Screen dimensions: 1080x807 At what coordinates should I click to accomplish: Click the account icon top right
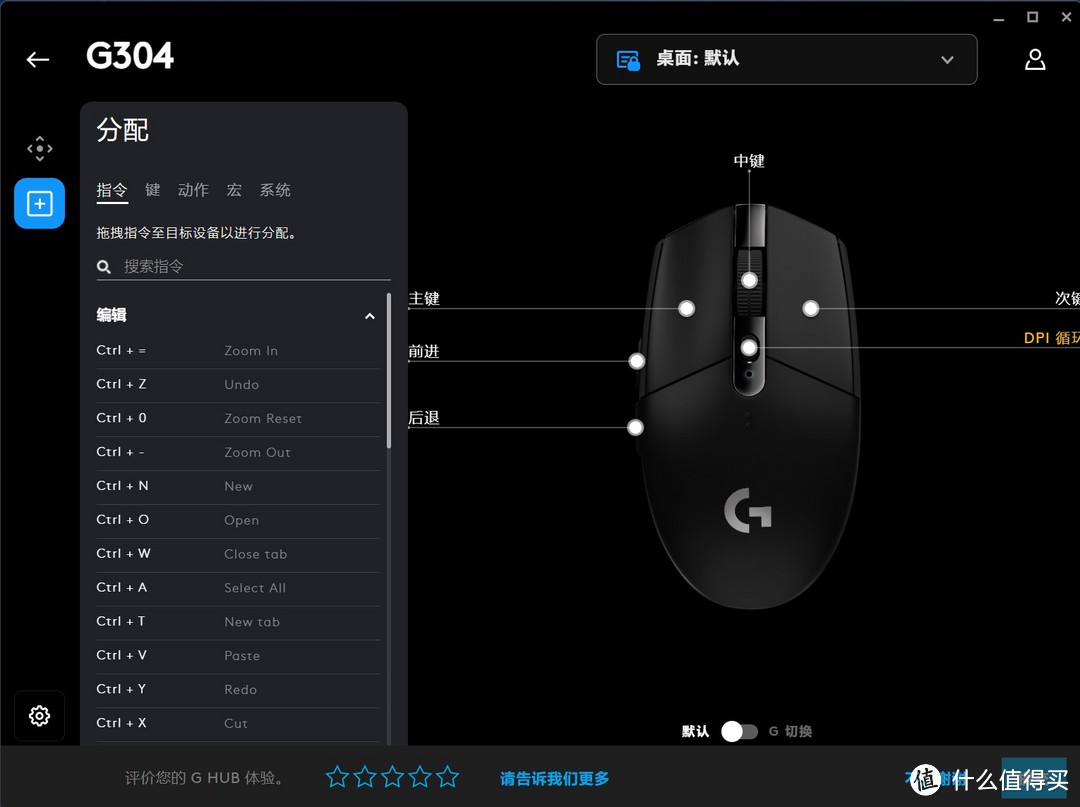[x=1035, y=59]
